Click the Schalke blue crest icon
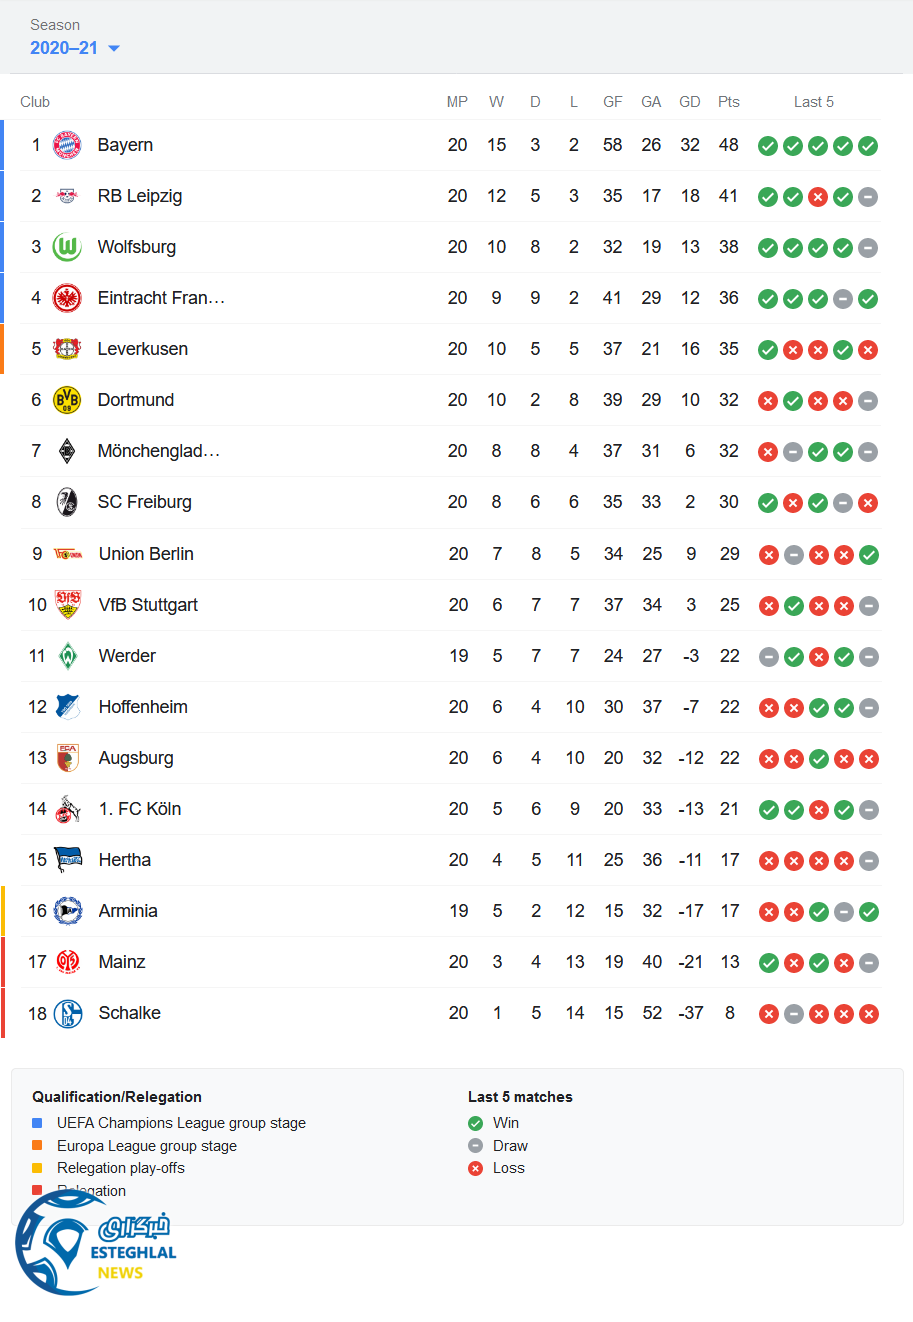The height and width of the screenshot is (1322, 913). pyautogui.click(x=68, y=1013)
